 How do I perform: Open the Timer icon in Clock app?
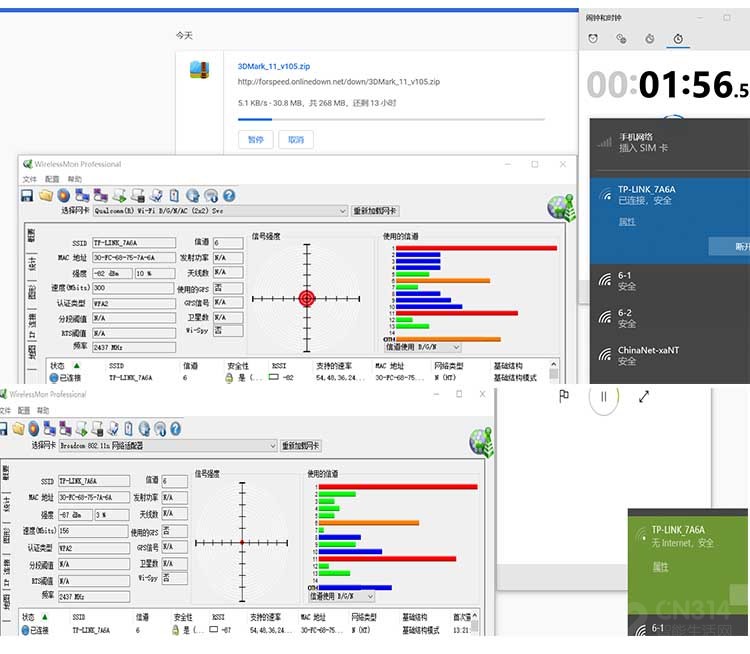pos(650,39)
